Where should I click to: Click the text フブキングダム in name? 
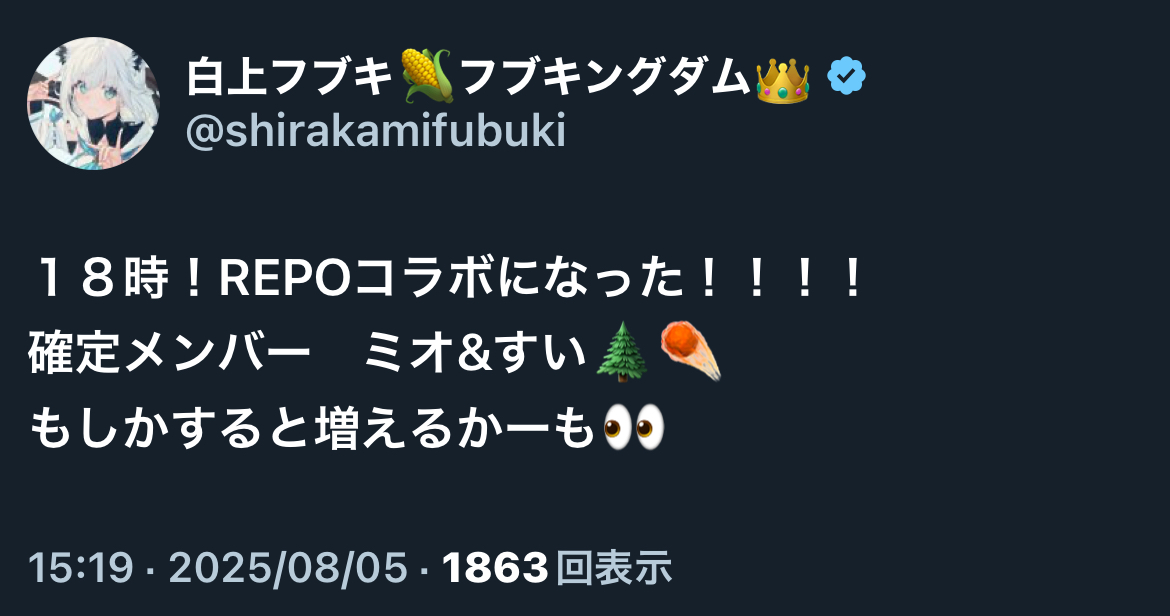click(x=605, y=77)
